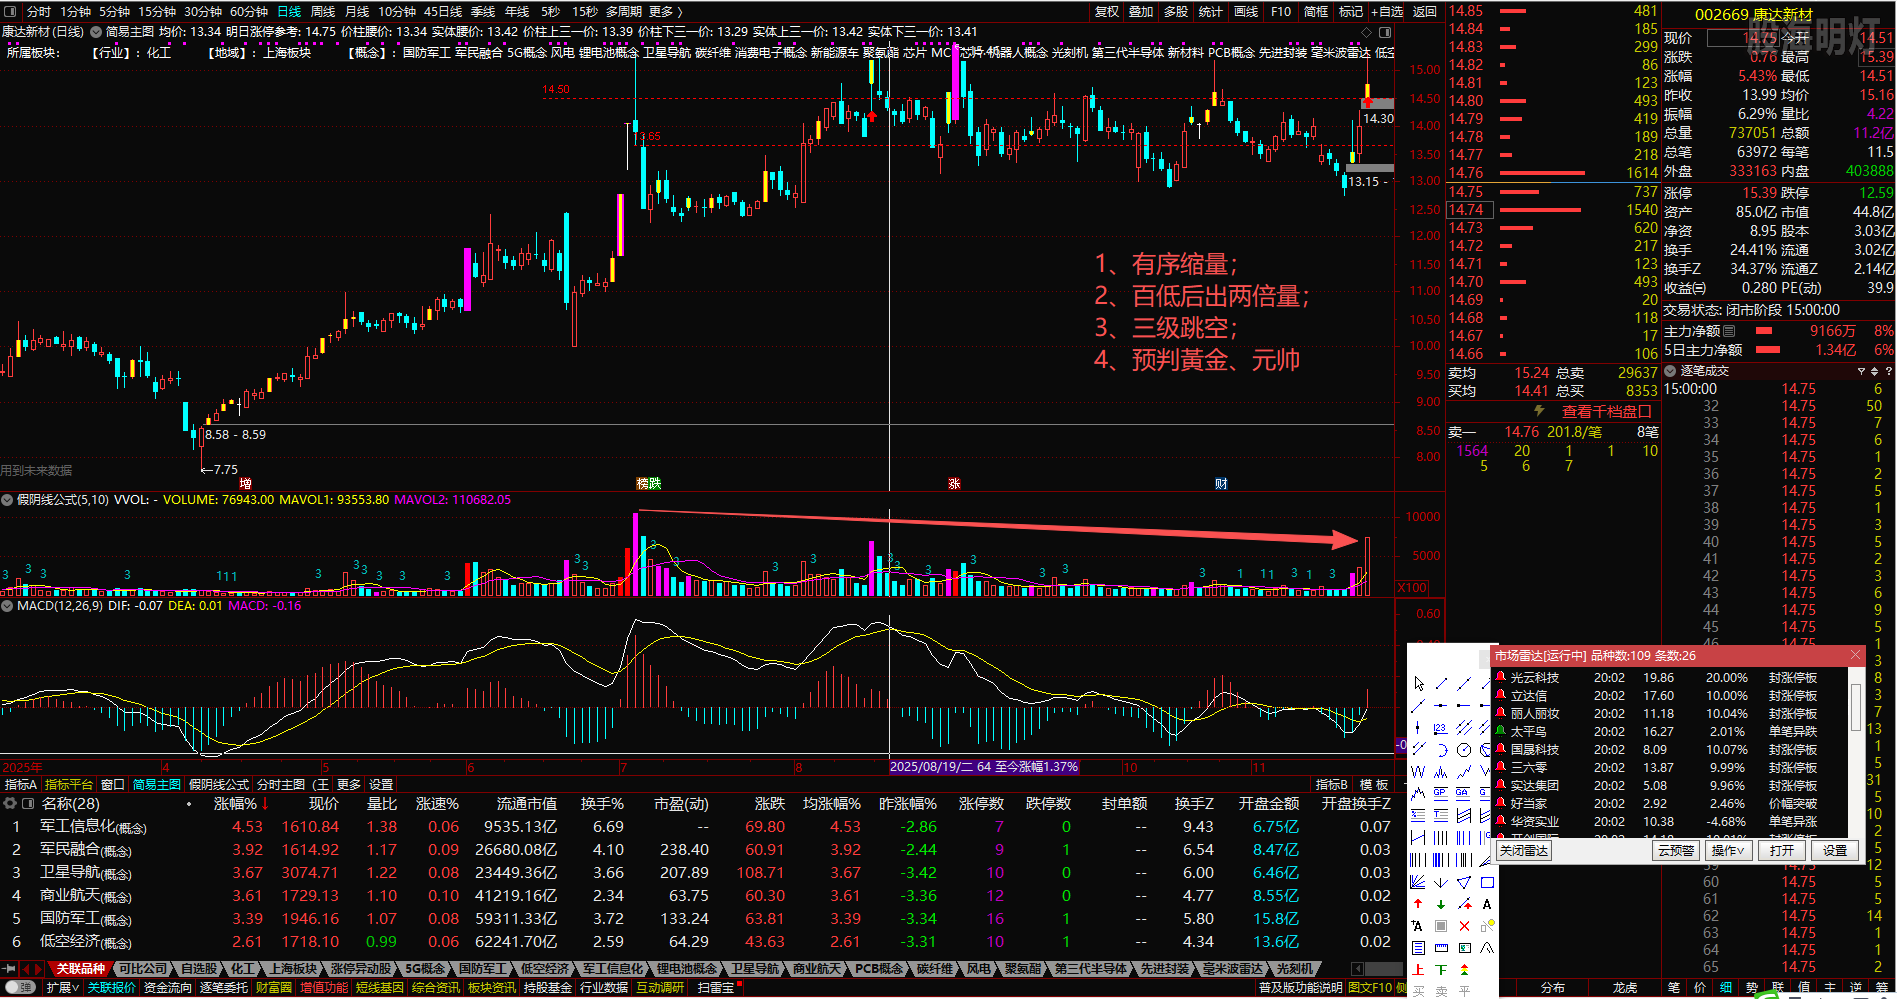1897x999 pixels.
Task: Click the 关闭雷达 button
Action: click(1523, 851)
